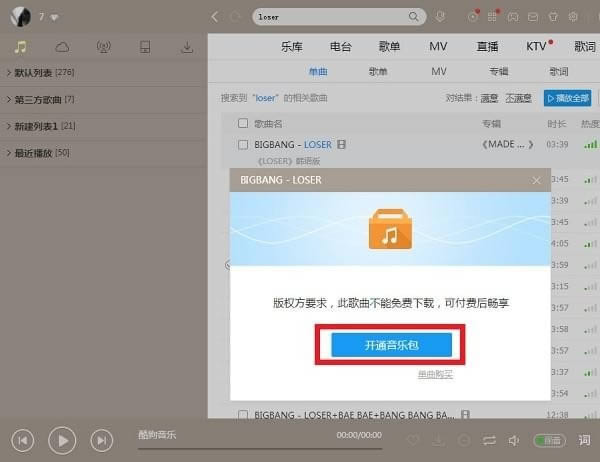Open the cloud music sidebar icon

[62, 47]
